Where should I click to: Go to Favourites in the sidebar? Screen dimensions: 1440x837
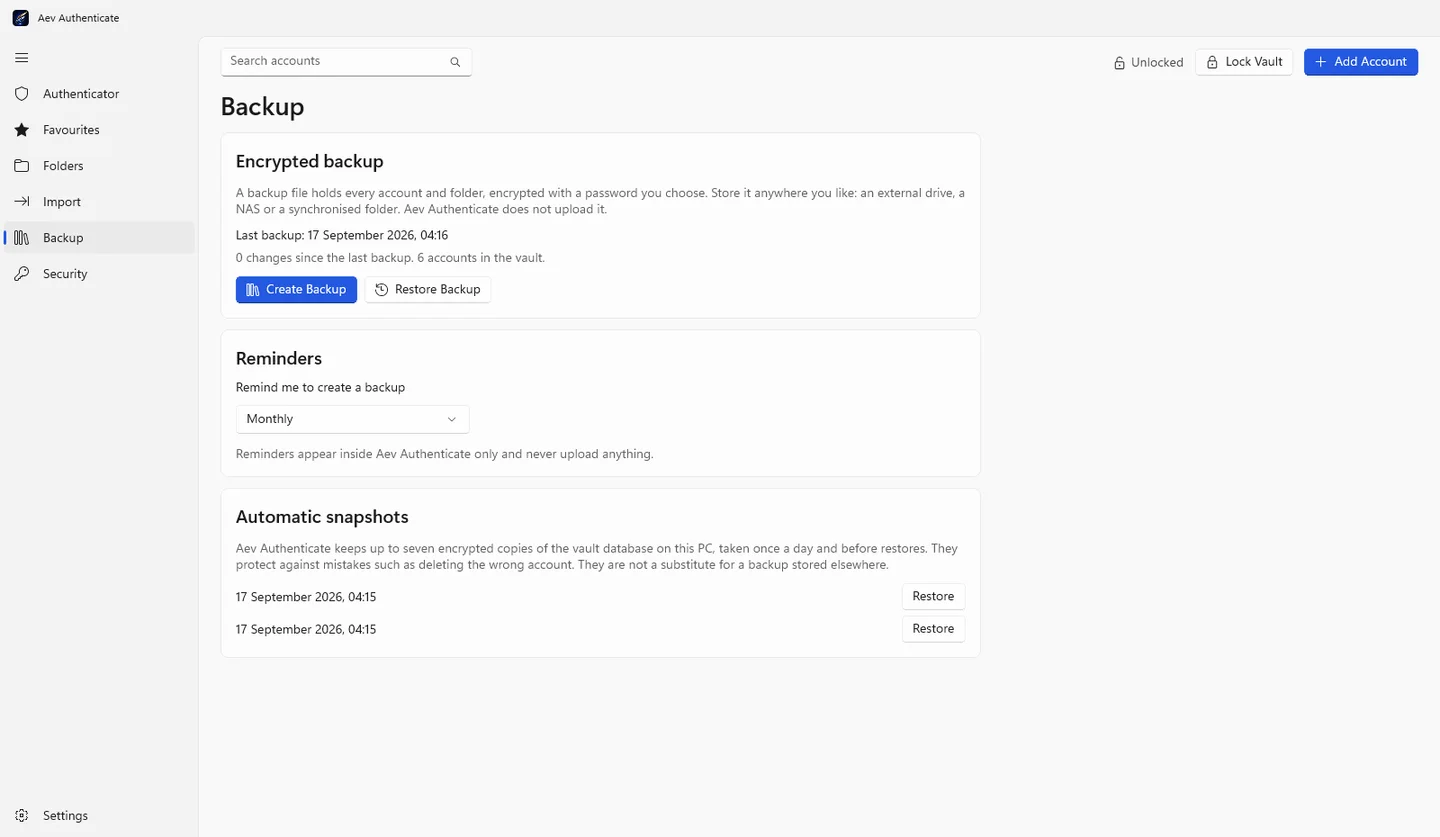coord(99,130)
